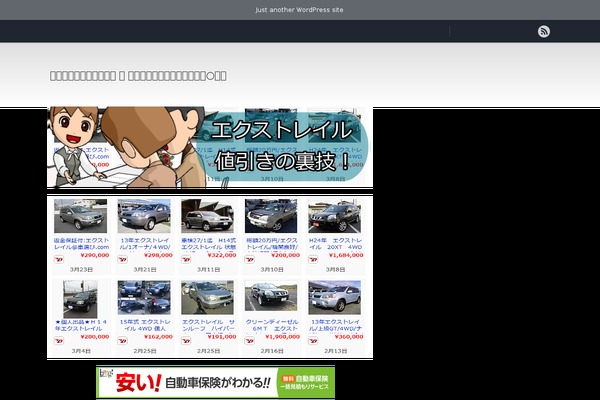600x400 pixels.
Task: Open the 返金保証付:エクストレイル listing link
Action: (81, 244)
